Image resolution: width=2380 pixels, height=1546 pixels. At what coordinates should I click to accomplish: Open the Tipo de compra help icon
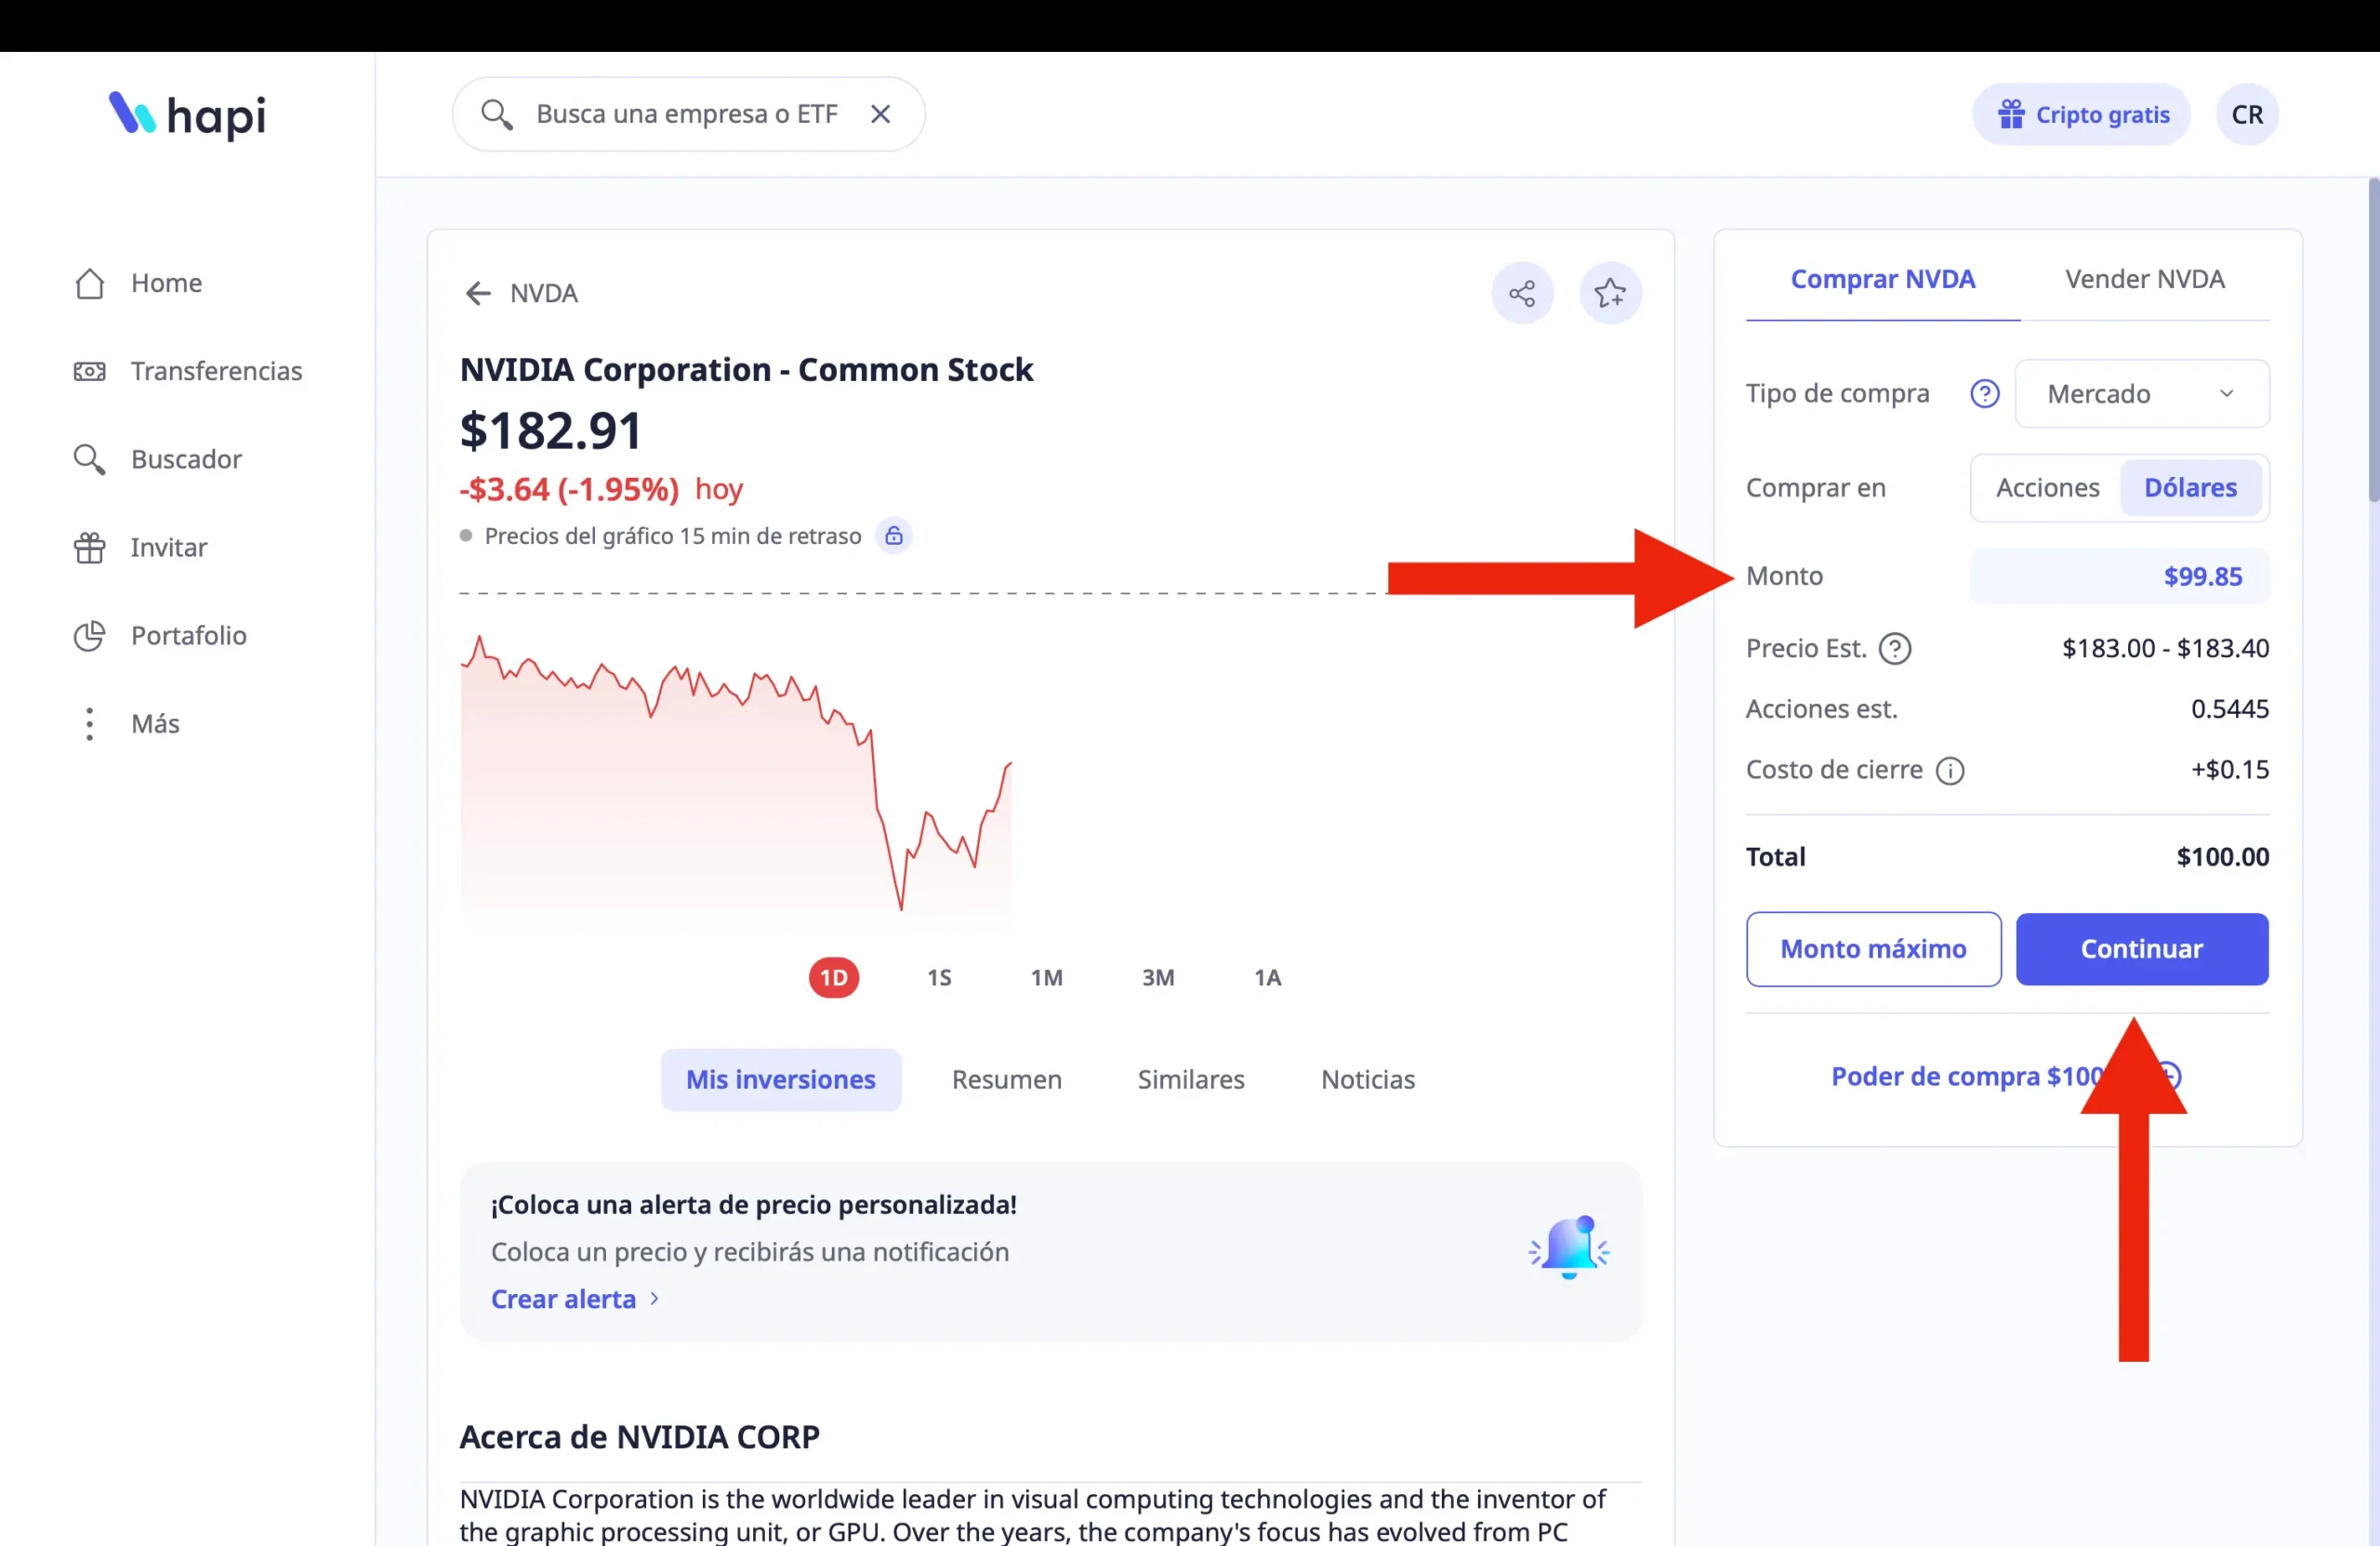point(1984,394)
